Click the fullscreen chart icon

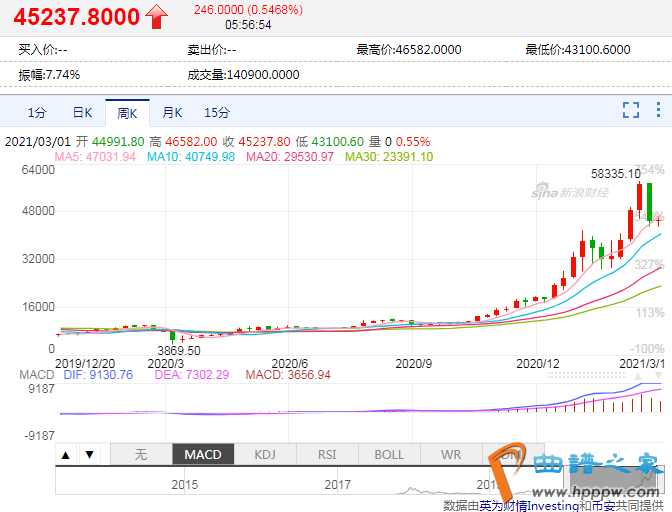click(x=631, y=111)
